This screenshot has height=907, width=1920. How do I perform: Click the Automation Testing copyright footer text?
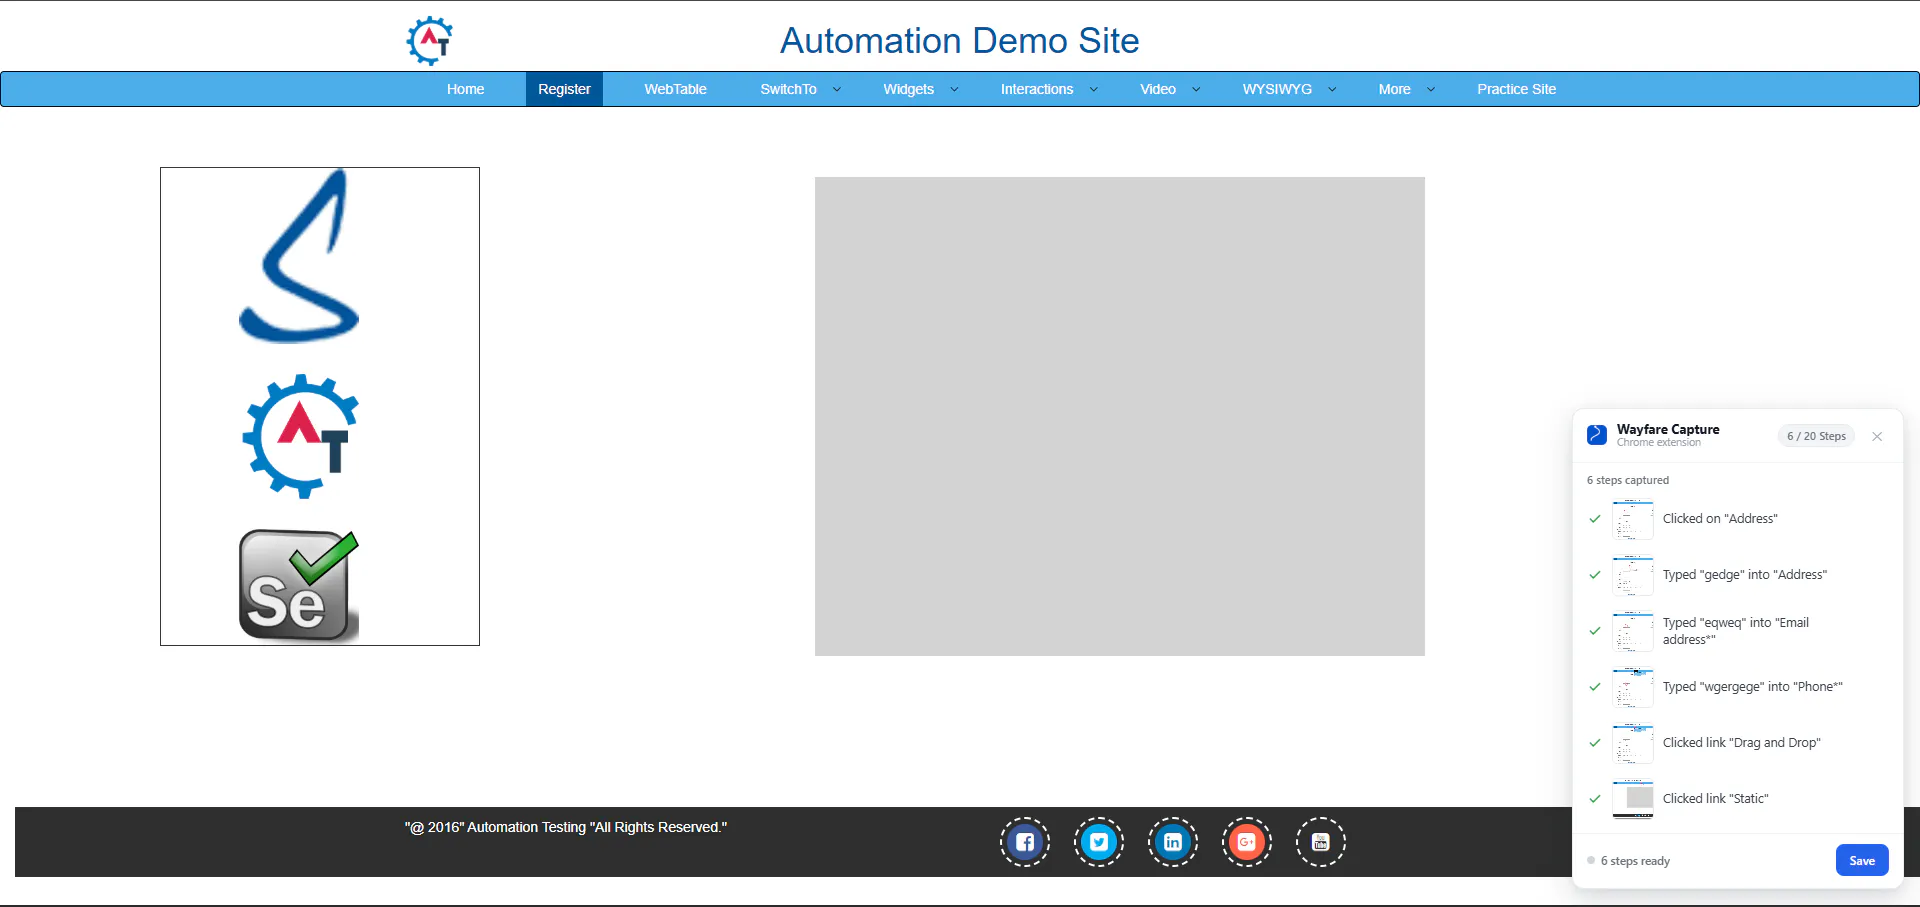566,827
